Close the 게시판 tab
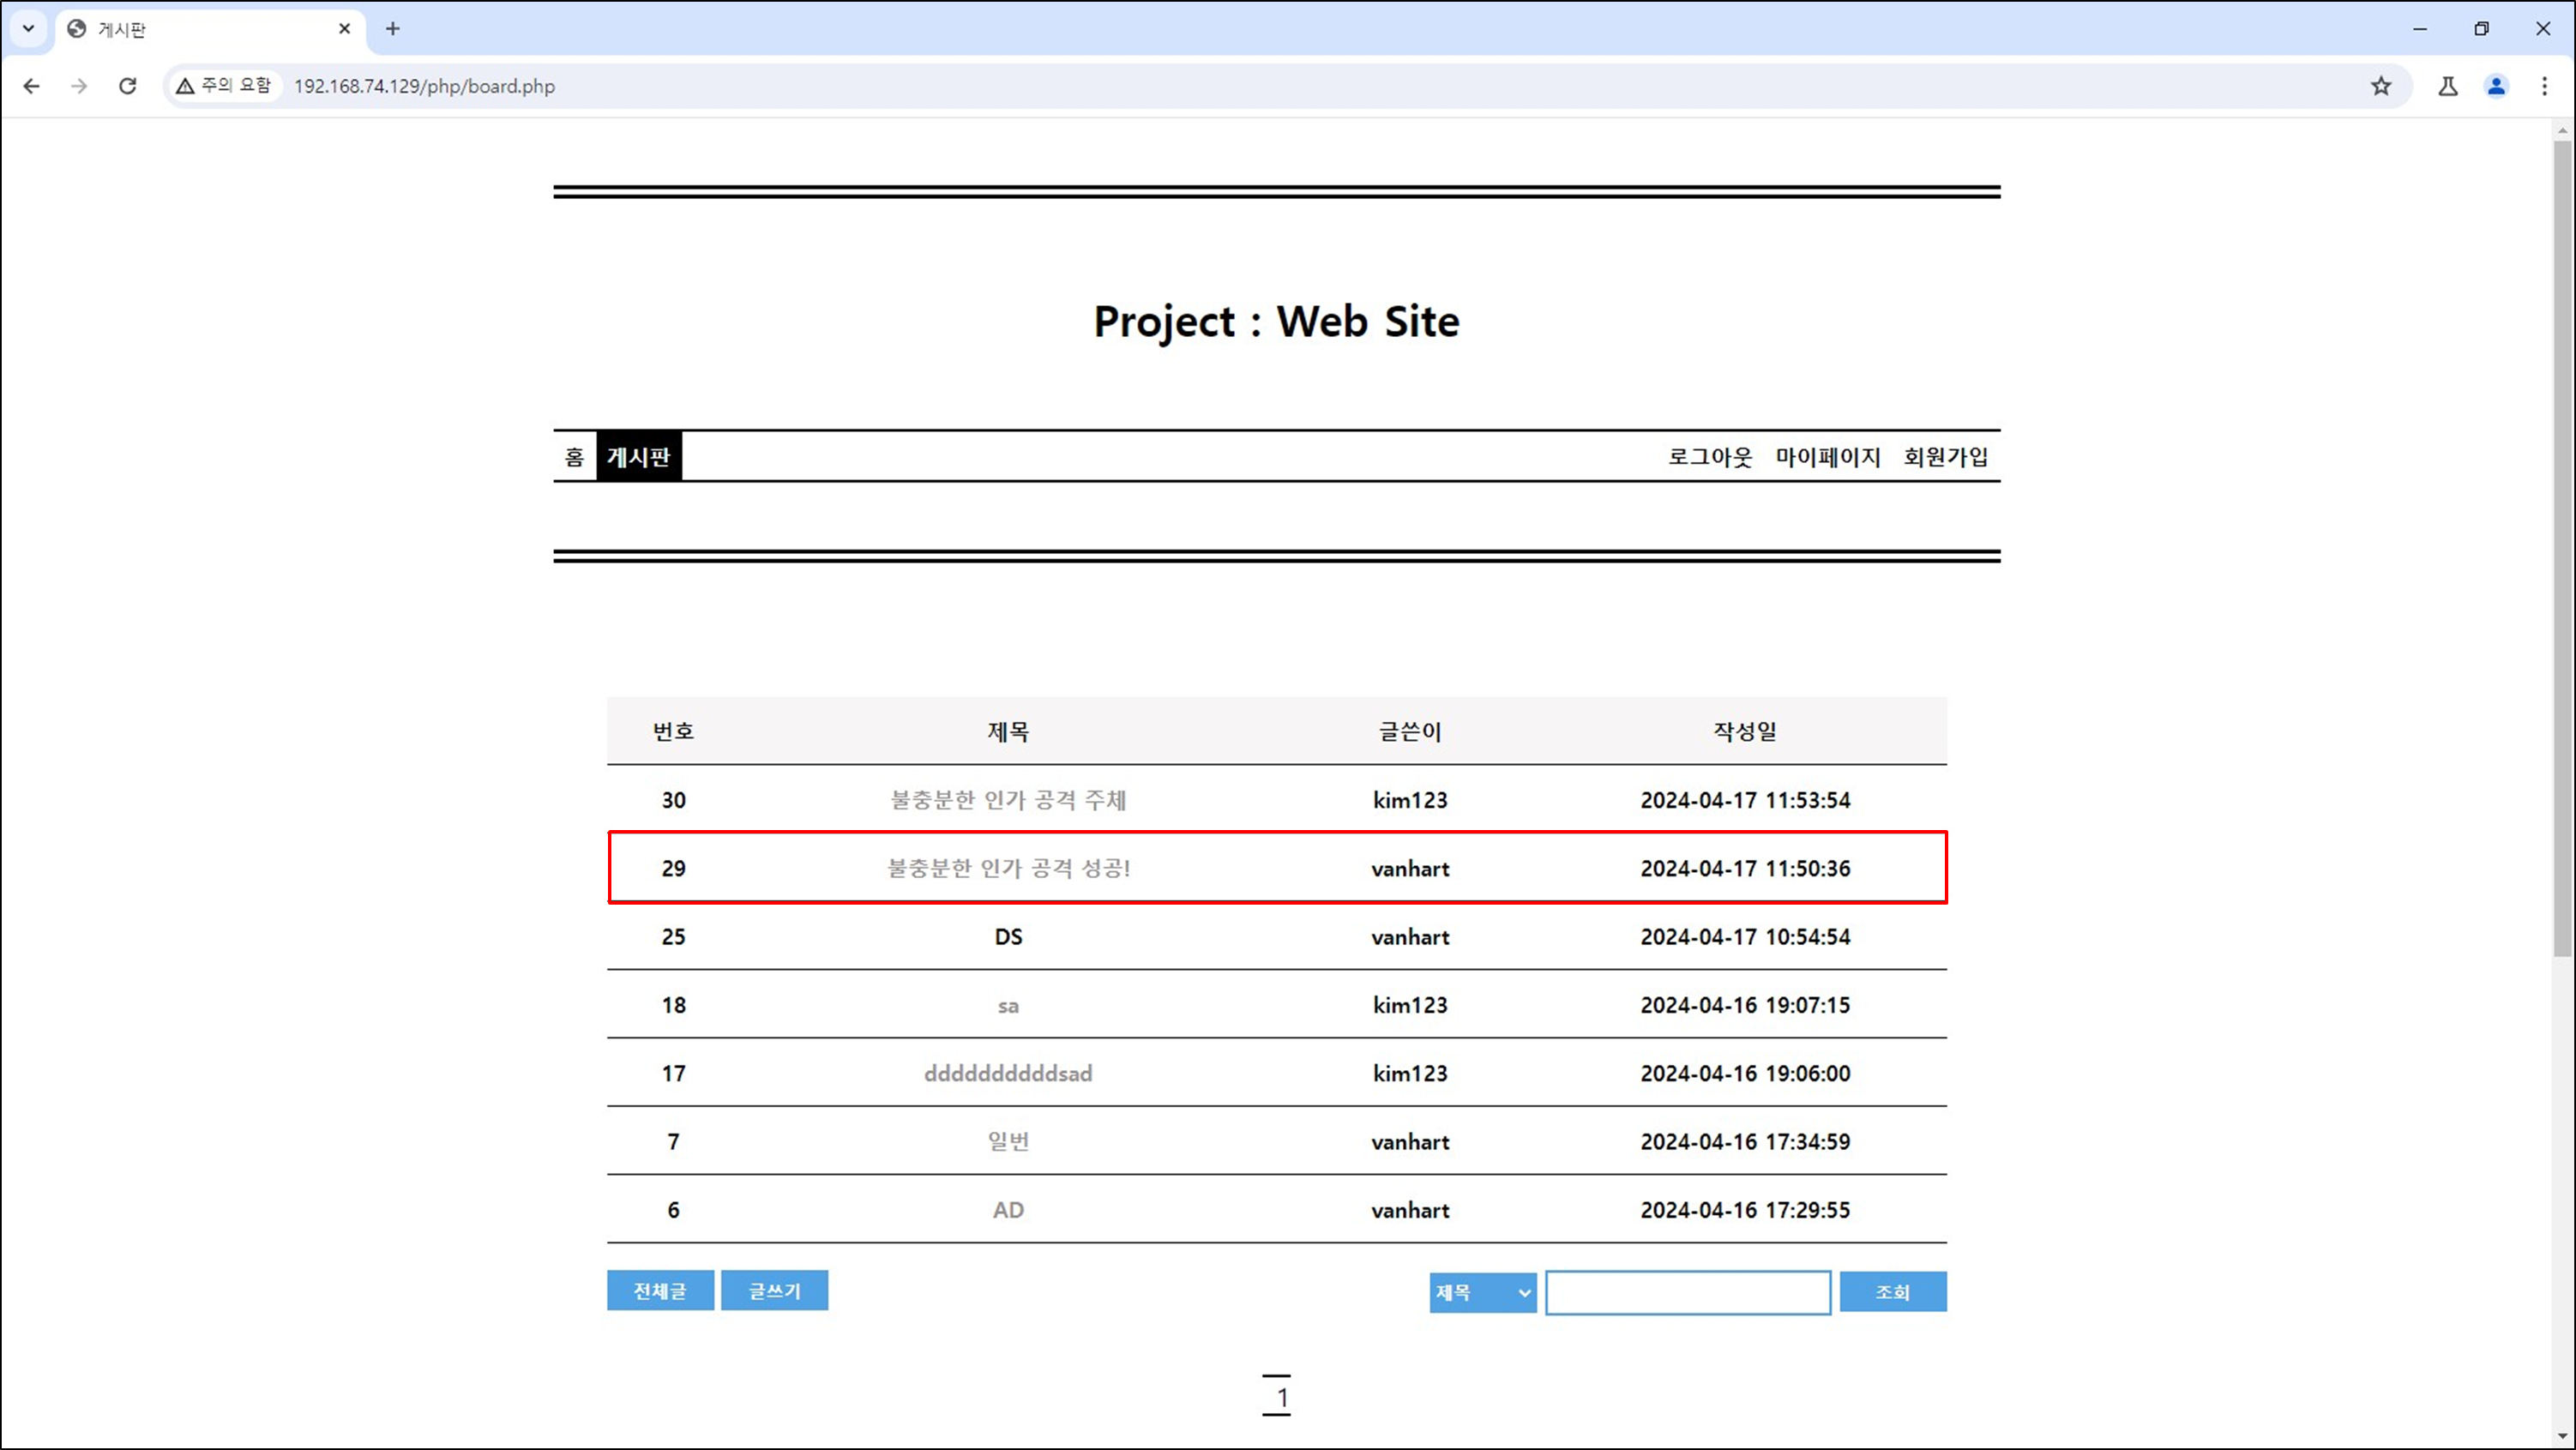Image resolution: width=2576 pixels, height=1450 pixels. 345,29
